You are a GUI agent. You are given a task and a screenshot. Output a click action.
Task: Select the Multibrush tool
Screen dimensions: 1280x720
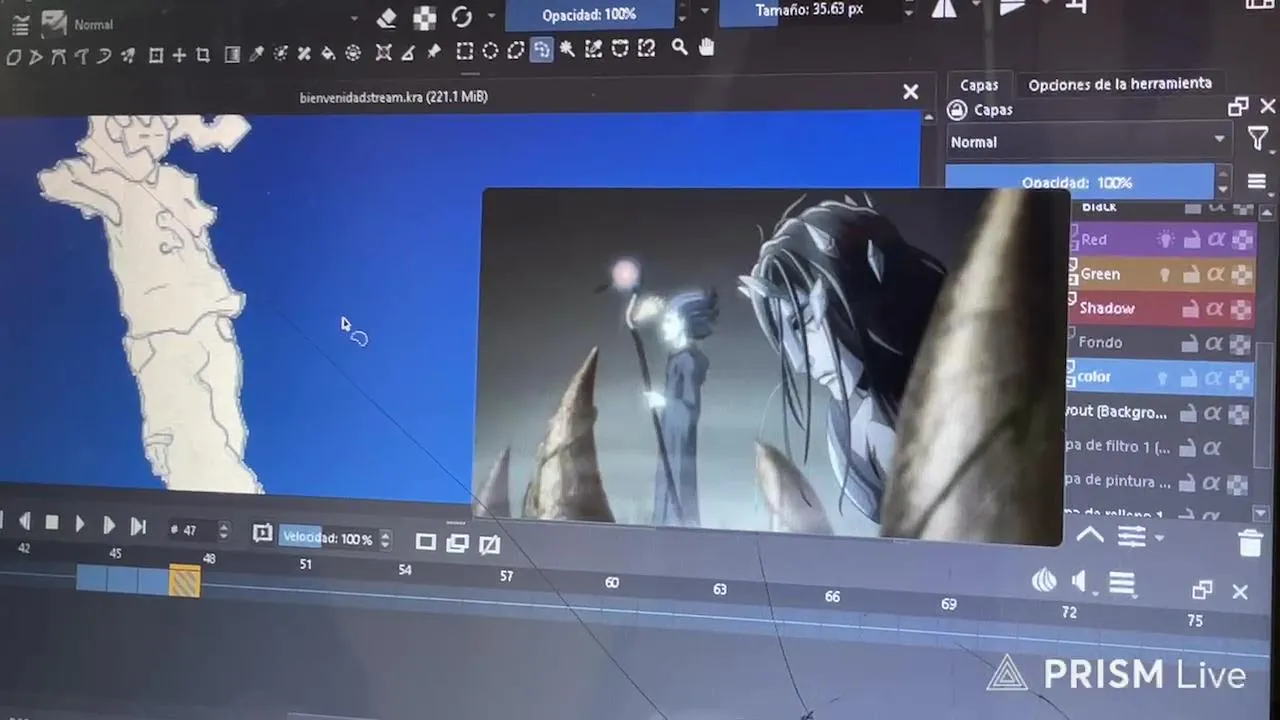[128, 55]
